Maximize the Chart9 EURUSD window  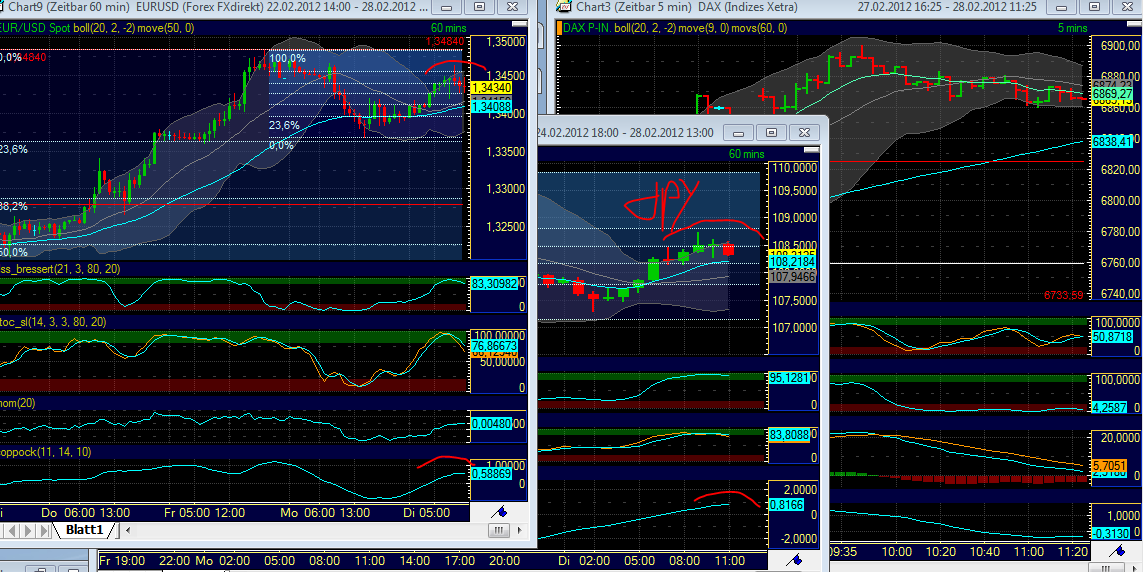tap(480, 7)
